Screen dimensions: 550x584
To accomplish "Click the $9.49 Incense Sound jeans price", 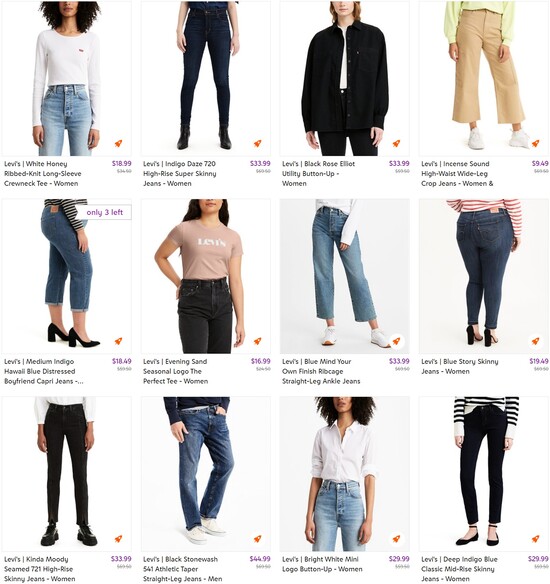I will coord(540,164).
